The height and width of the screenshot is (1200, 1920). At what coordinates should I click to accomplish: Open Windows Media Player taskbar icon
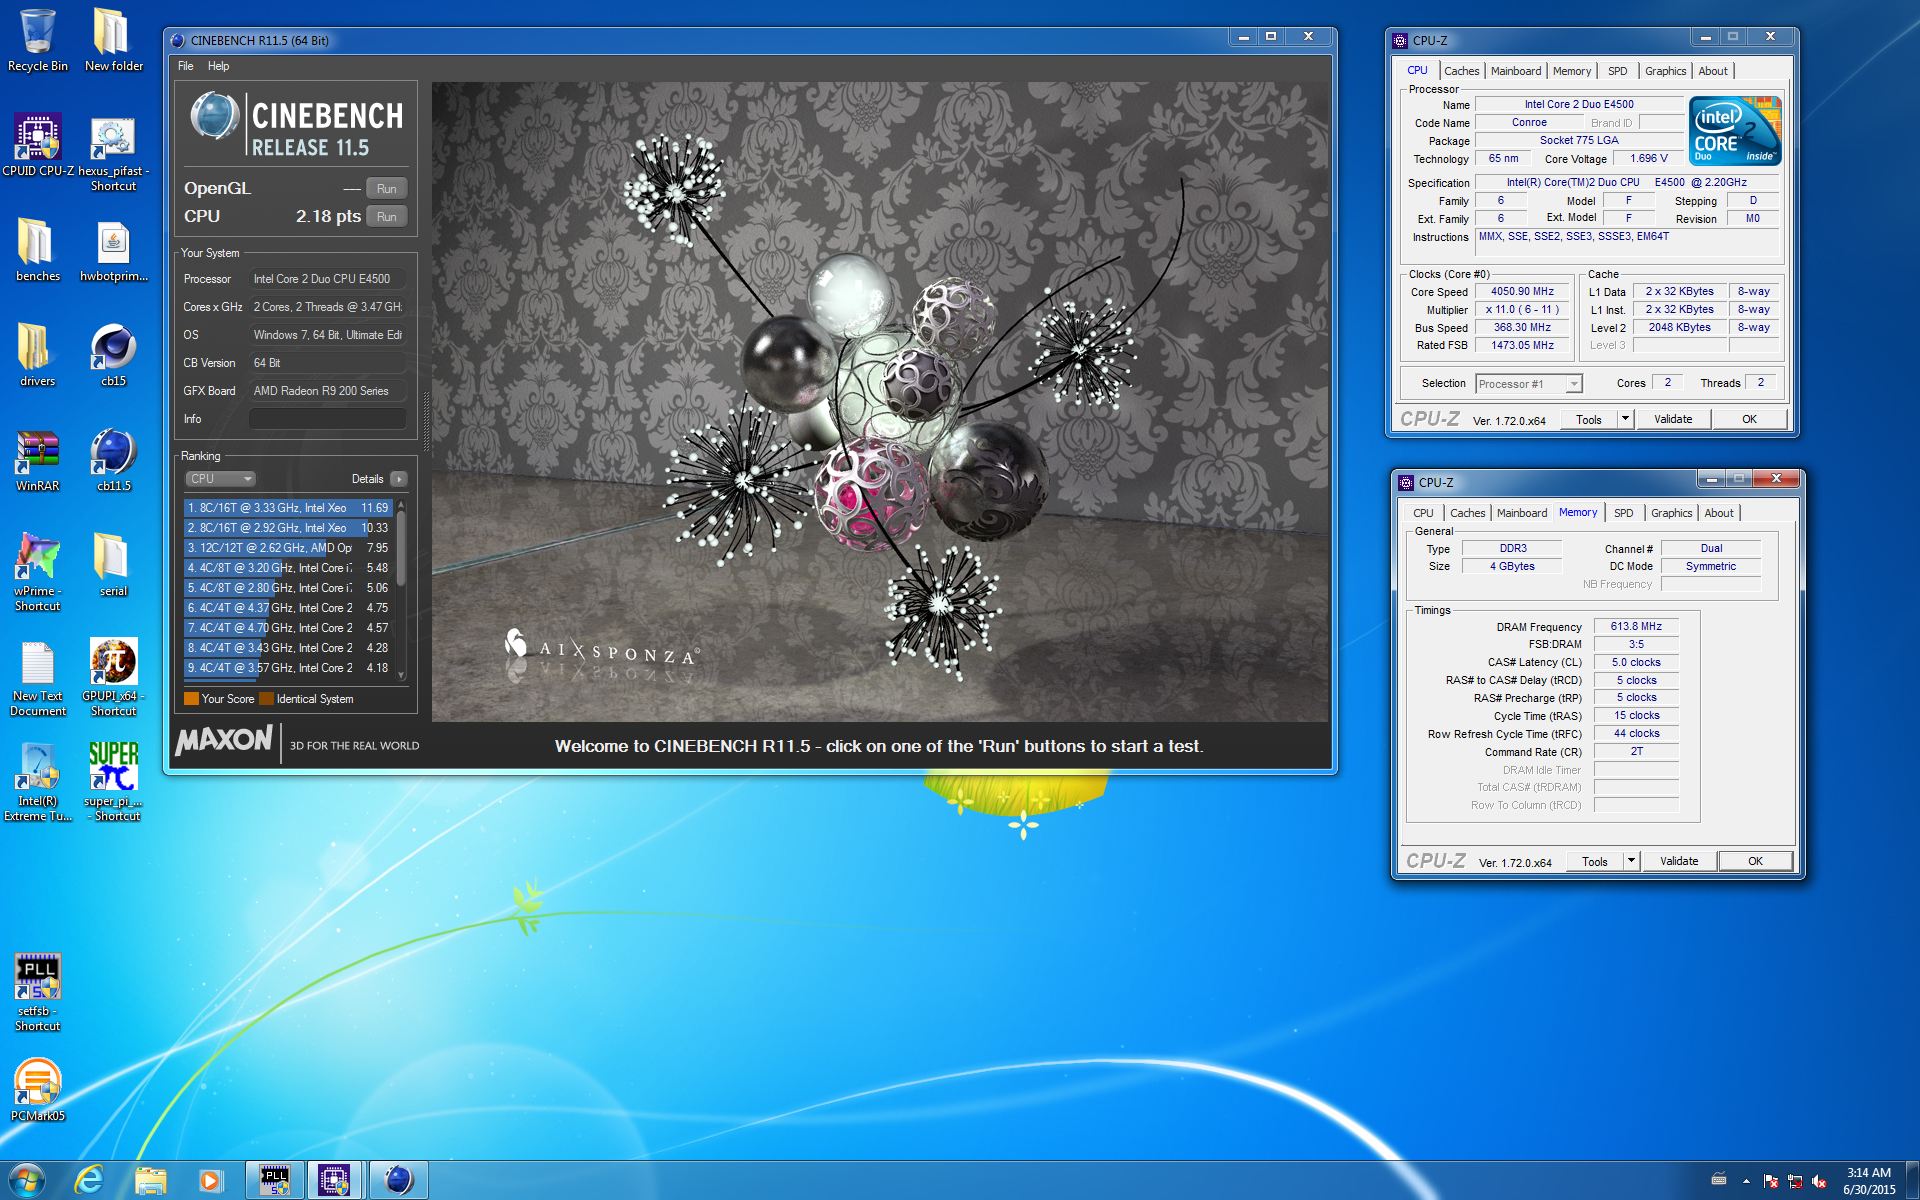click(210, 1180)
